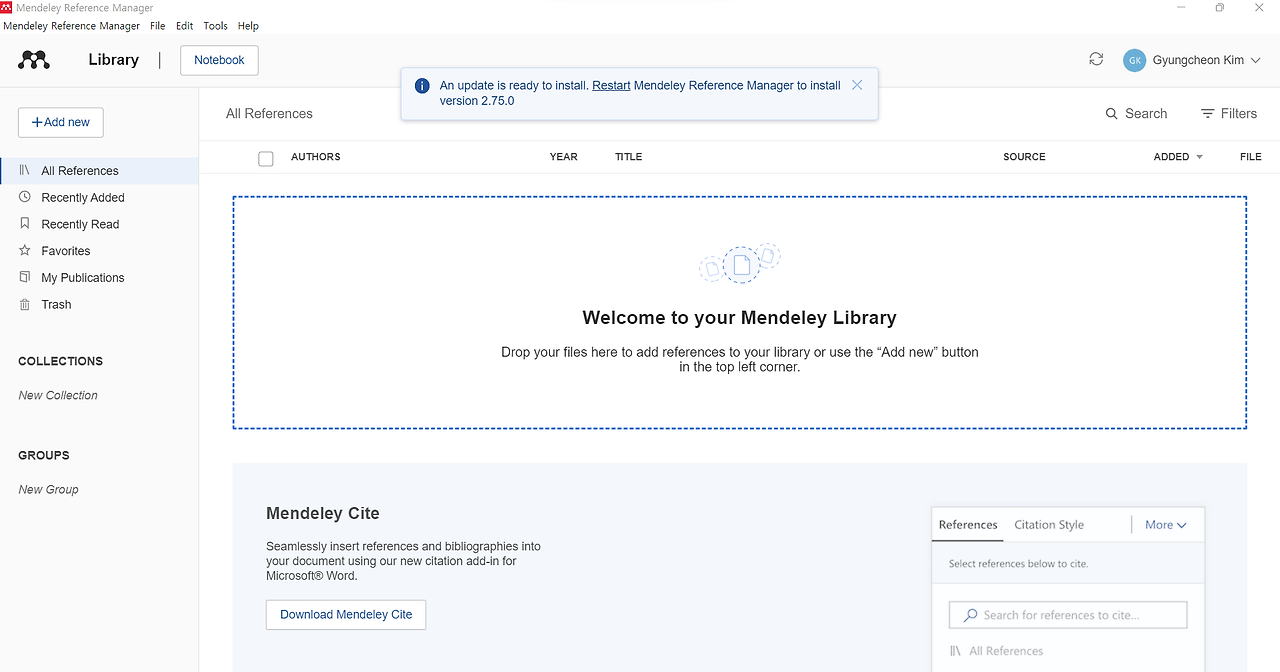The image size is (1280, 672).
Task: Click the Search magnifier icon
Action: [1111, 114]
